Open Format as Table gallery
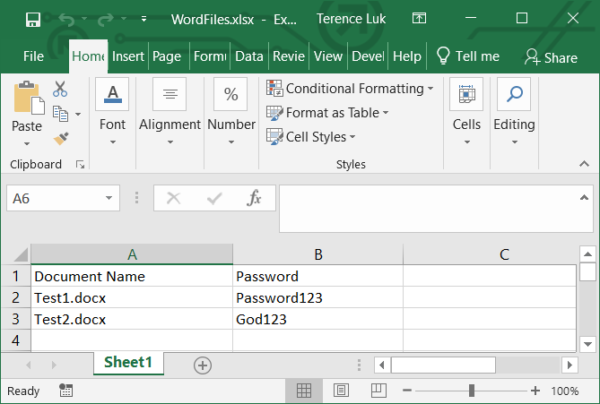The image size is (600, 404). (x=327, y=113)
